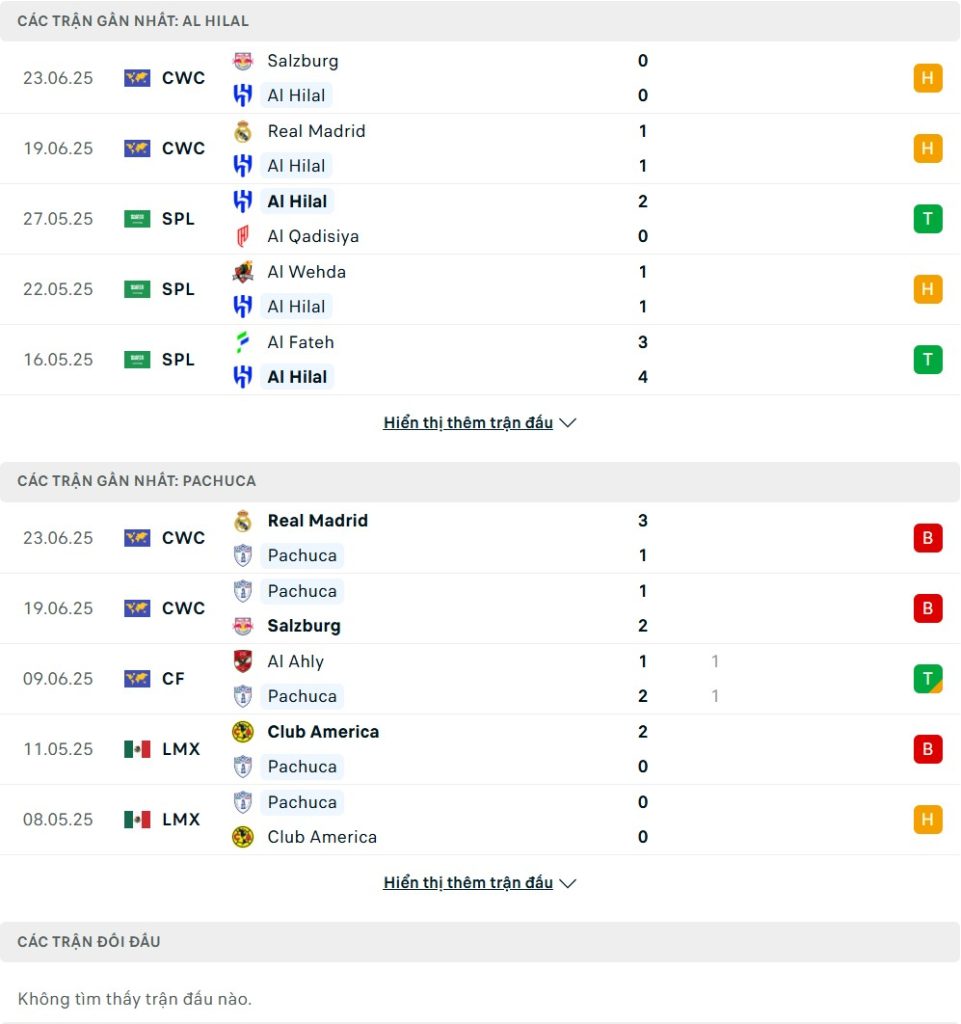Click the red B badge for Real Madrid vs Pachuca
This screenshot has width=961, height=1024.
(928, 538)
